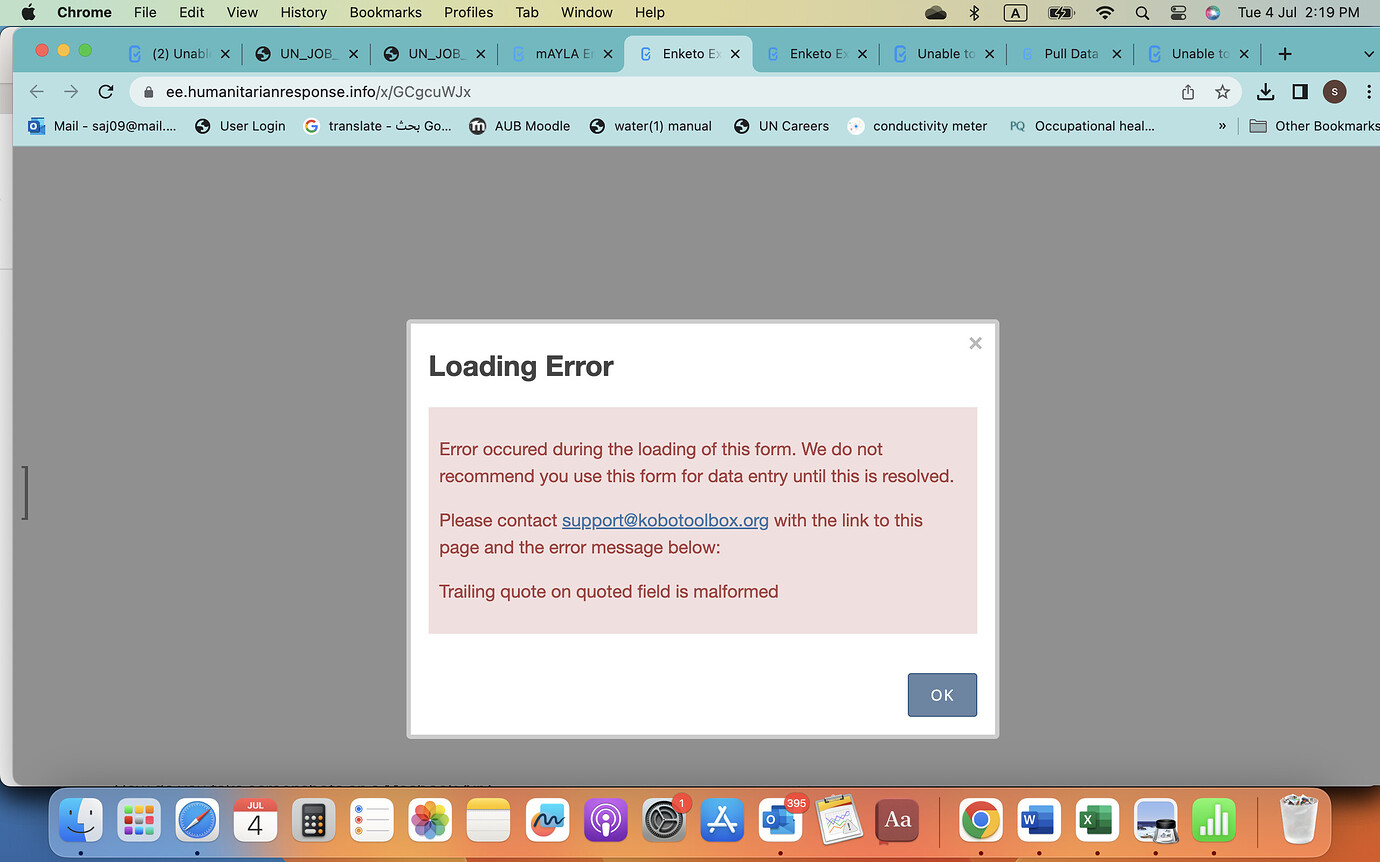Open the Downloads list
Image resolution: width=1380 pixels, height=862 pixels.
(1264, 91)
